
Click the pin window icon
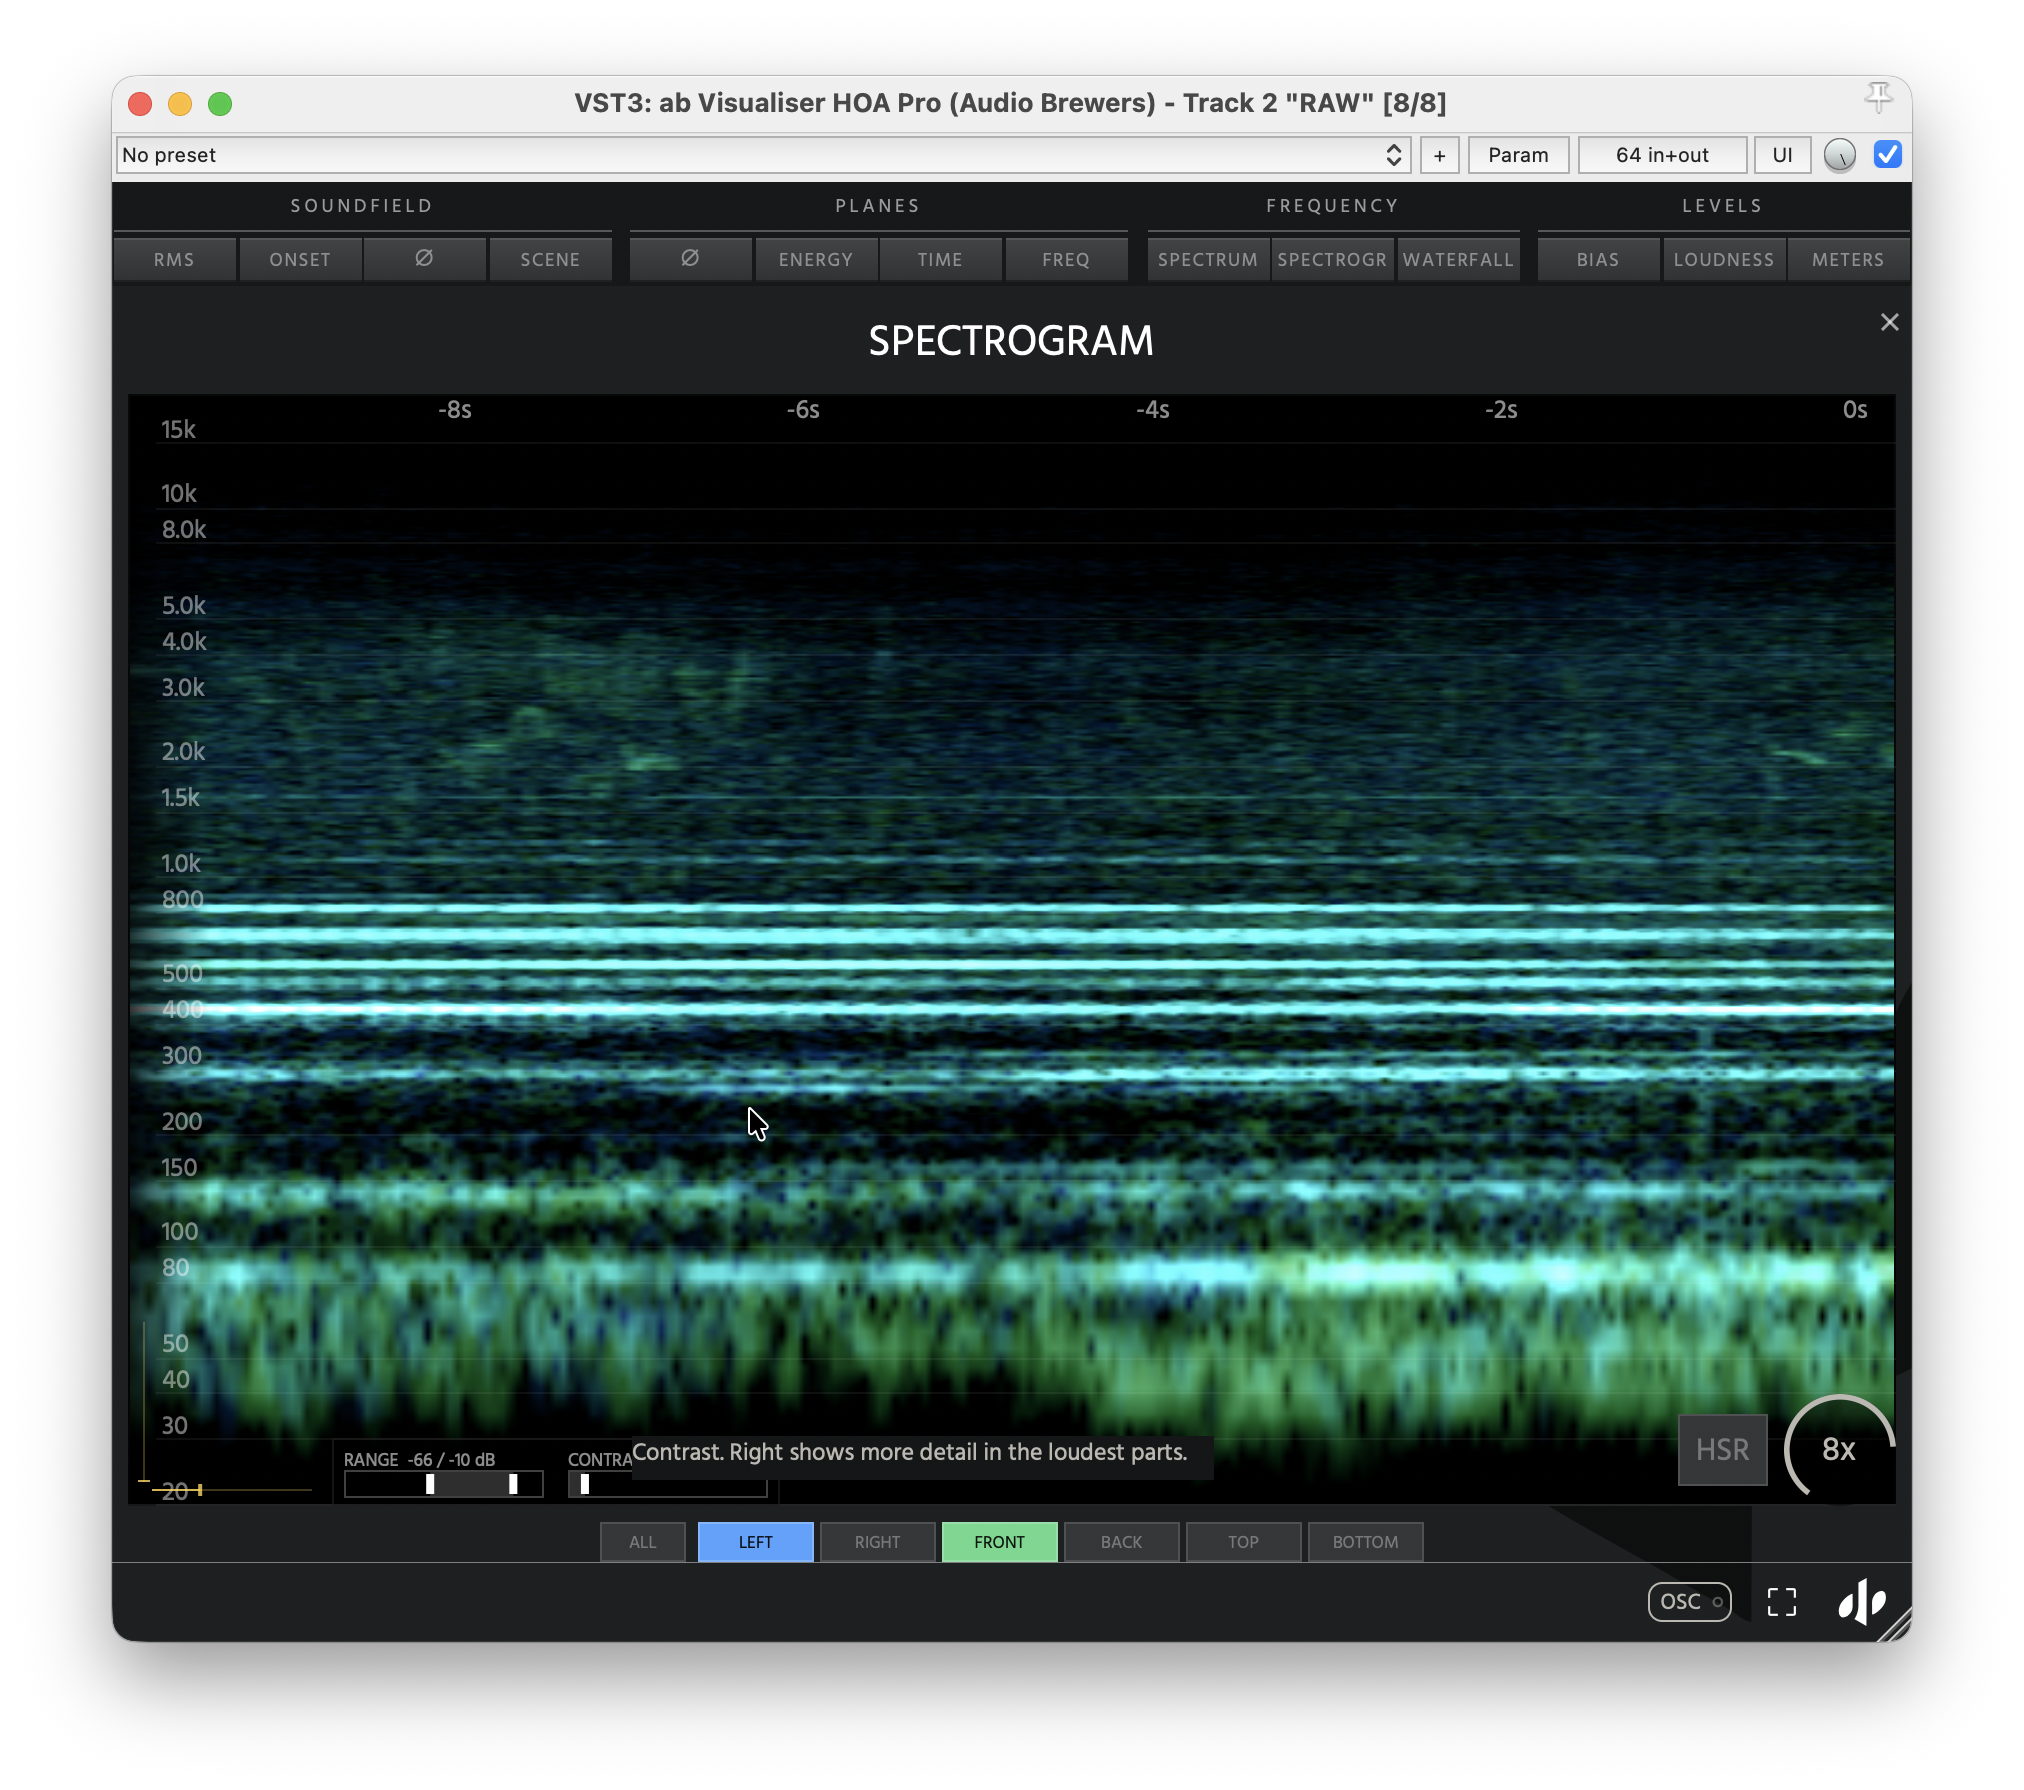(x=1878, y=97)
